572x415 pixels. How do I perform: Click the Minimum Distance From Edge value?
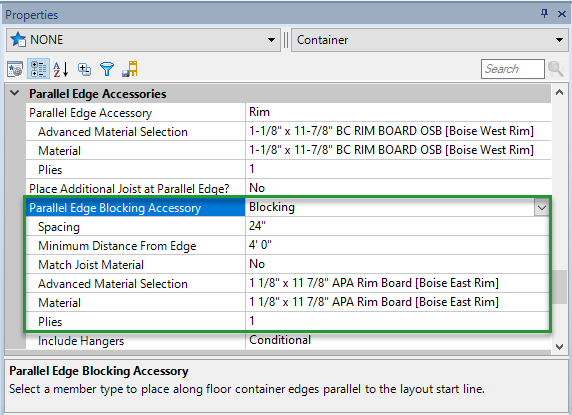coord(260,245)
